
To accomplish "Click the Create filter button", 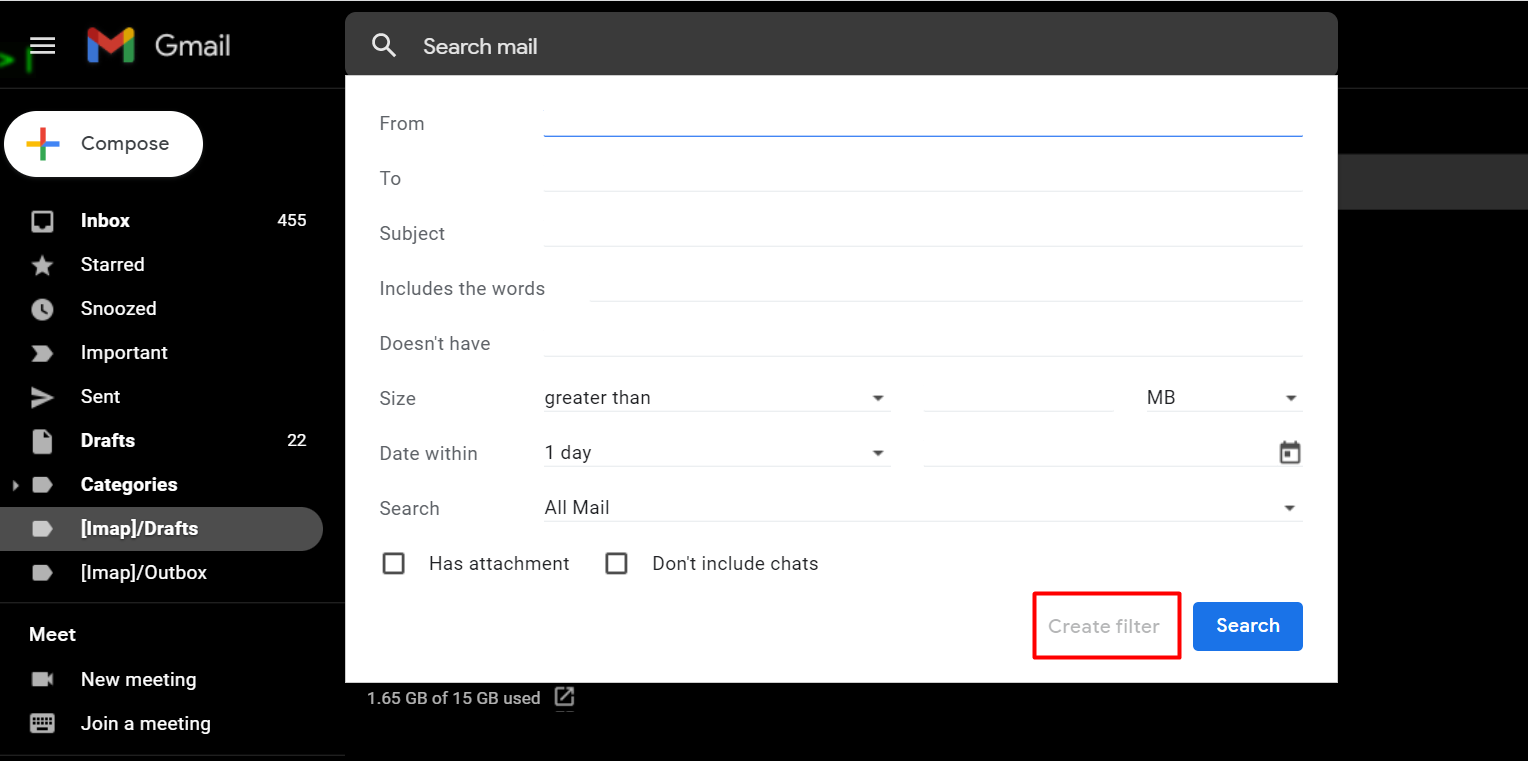I will click(1104, 626).
